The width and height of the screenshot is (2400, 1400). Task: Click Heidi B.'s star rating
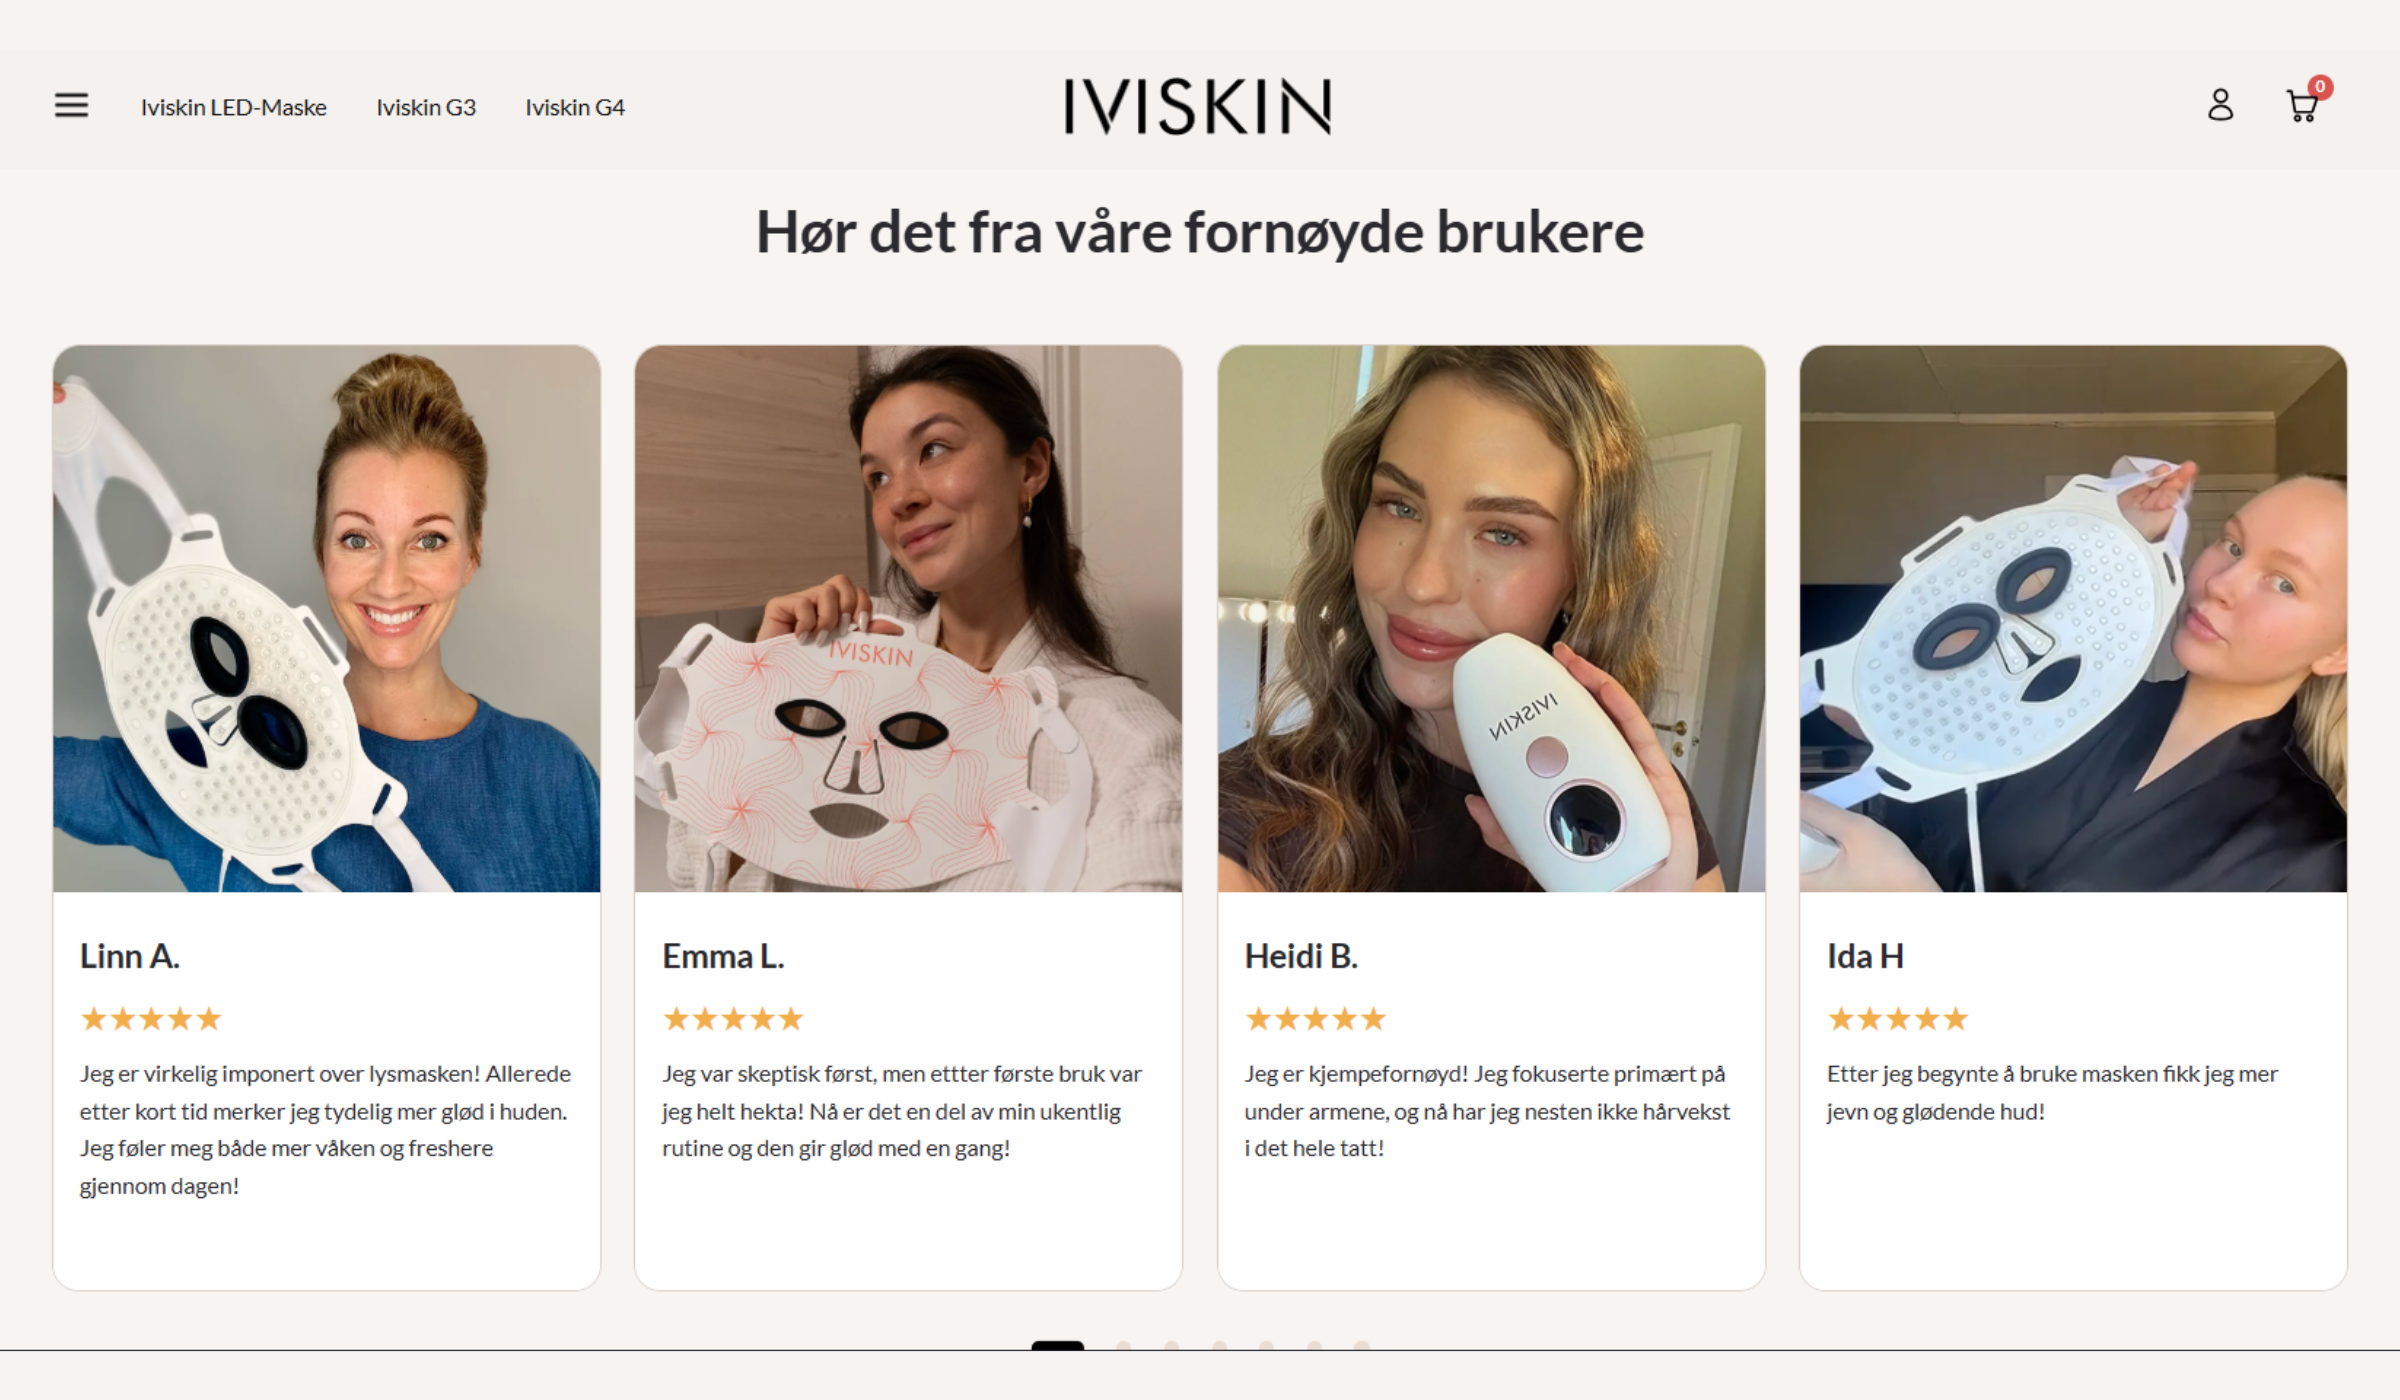(1315, 1019)
